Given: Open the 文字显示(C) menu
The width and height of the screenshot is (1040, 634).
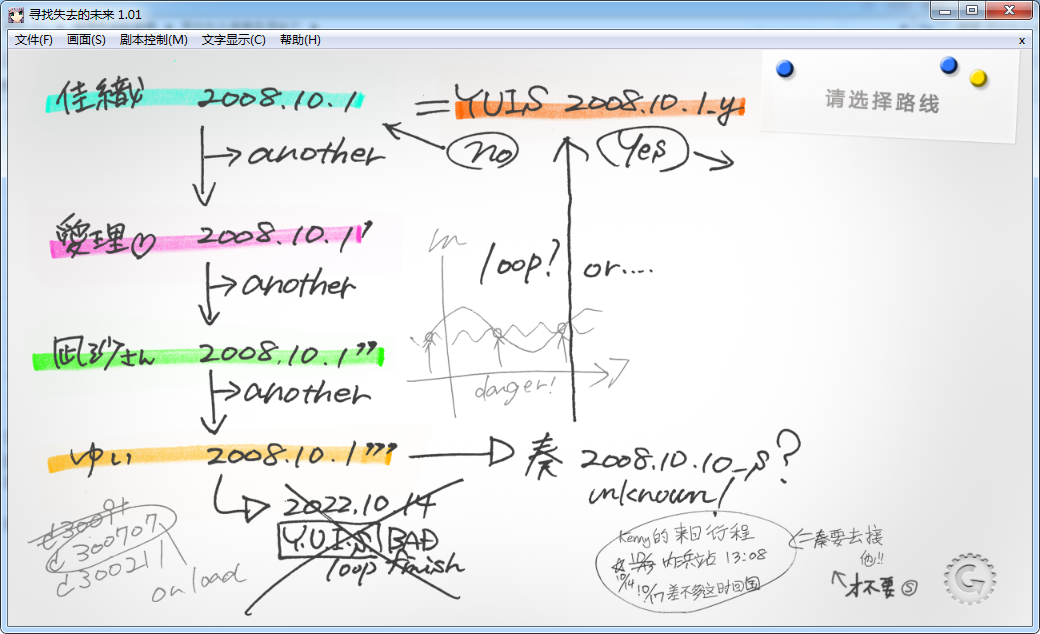Looking at the screenshot, I should point(233,40).
